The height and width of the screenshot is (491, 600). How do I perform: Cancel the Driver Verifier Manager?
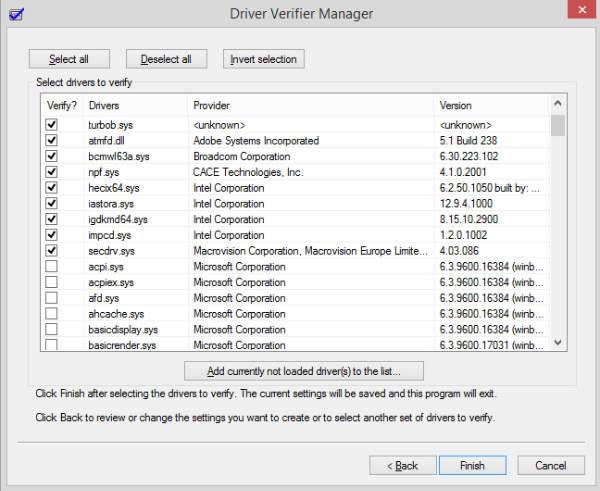[x=550, y=465]
